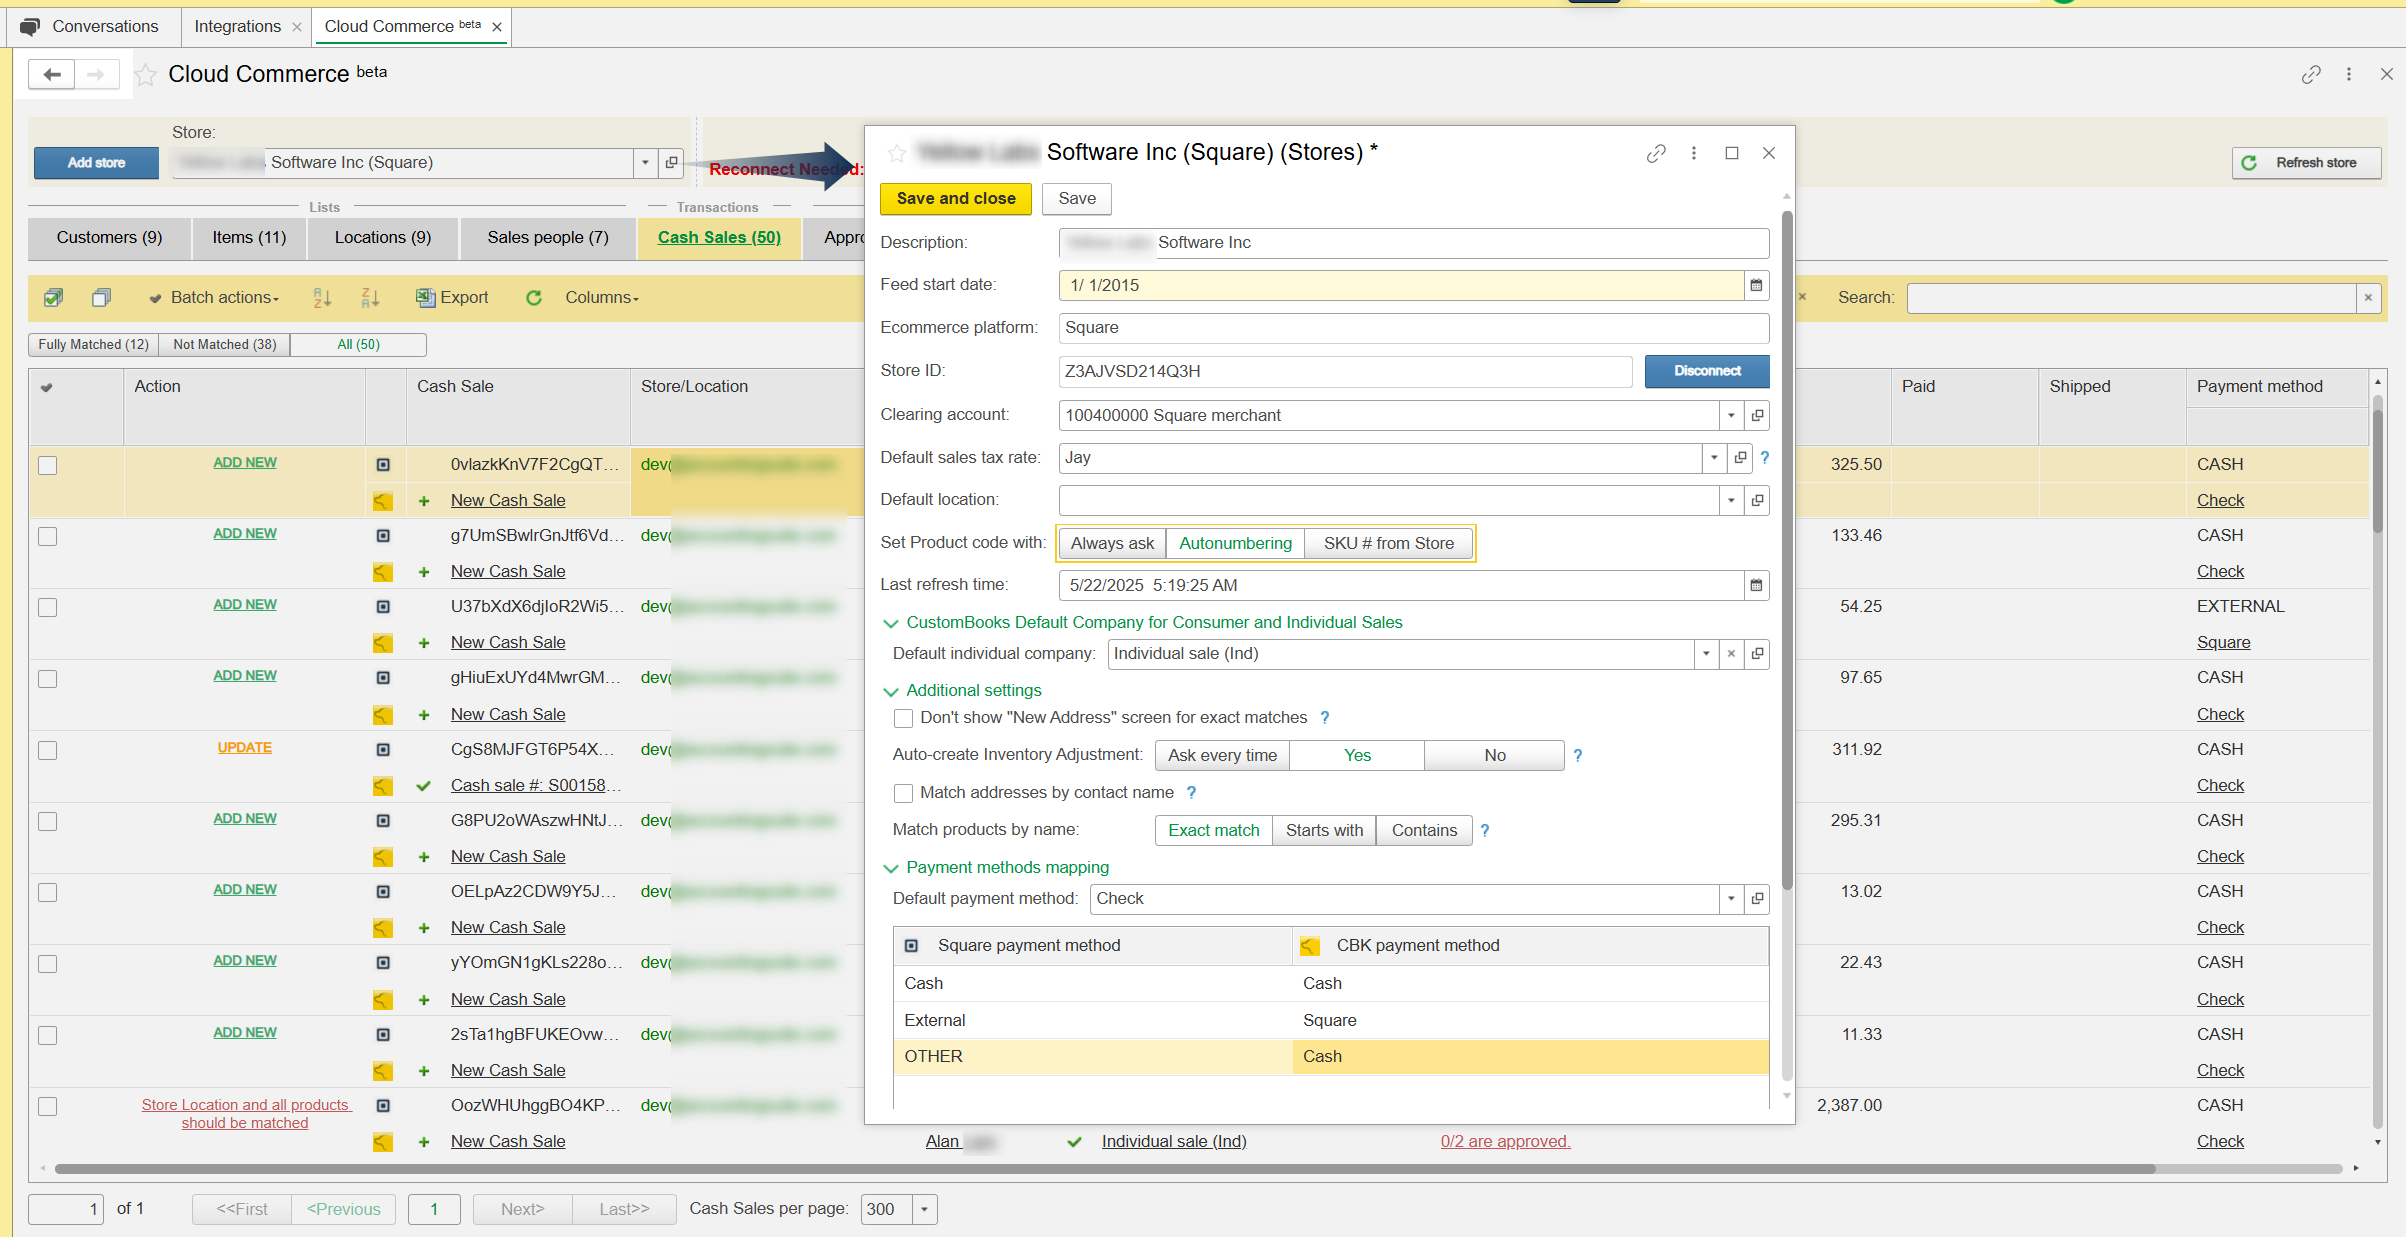Image resolution: width=2406 pixels, height=1237 pixels.
Task: Copy the dialog link using chain icon
Action: (1656, 153)
